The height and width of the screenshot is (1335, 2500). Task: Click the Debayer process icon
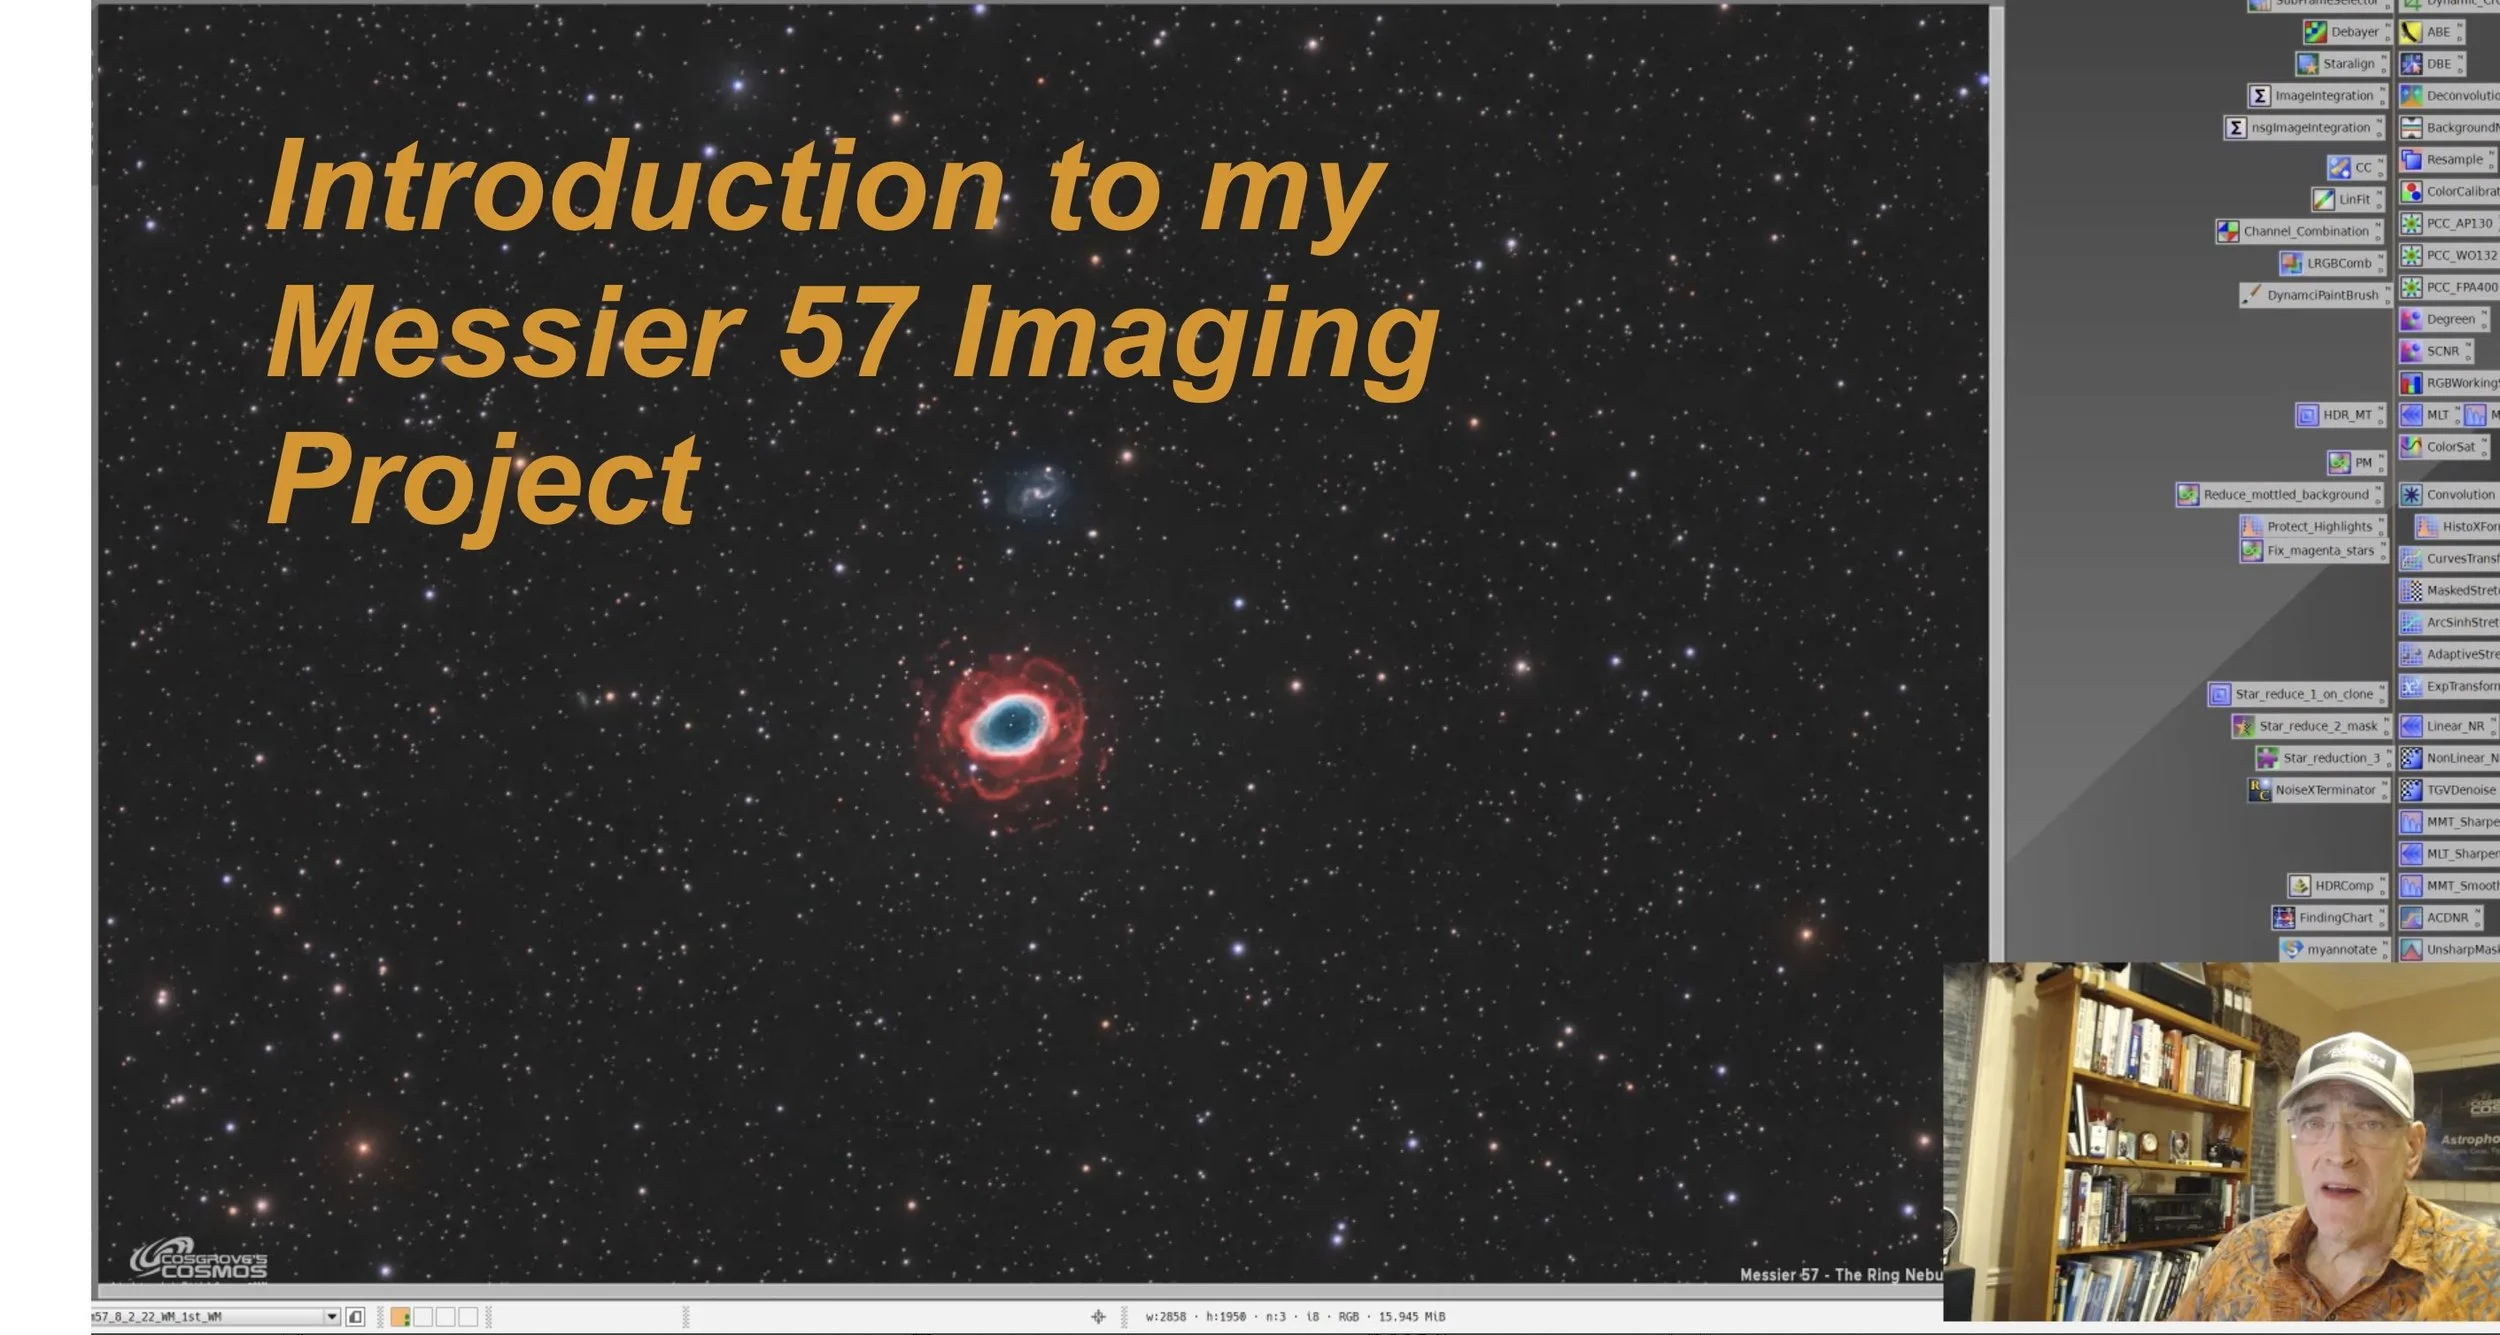pos(2315,32)
